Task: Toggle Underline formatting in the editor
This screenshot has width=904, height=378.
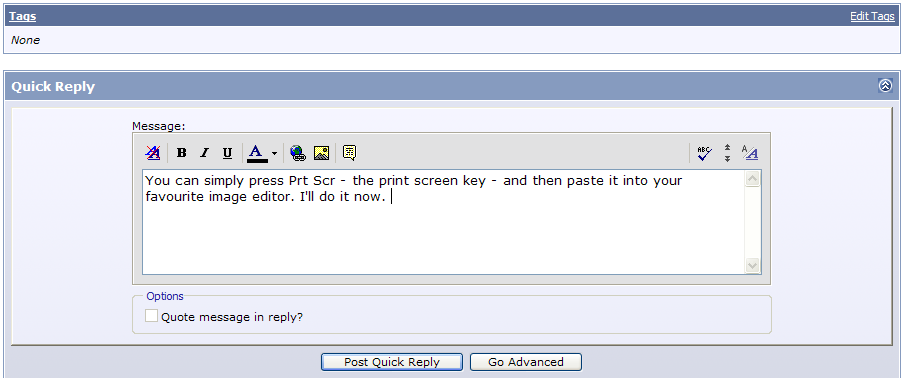Action: (x=227, y=153)
